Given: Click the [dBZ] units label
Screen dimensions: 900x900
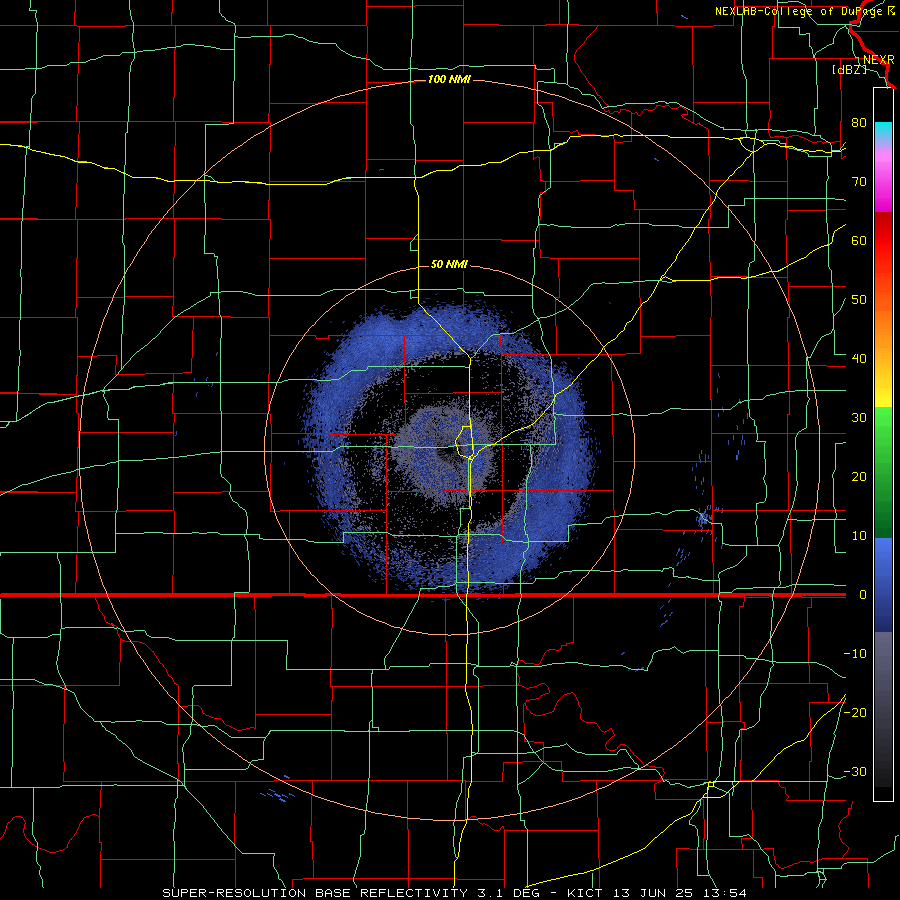Looking at the screenshot, I should 849,69.
